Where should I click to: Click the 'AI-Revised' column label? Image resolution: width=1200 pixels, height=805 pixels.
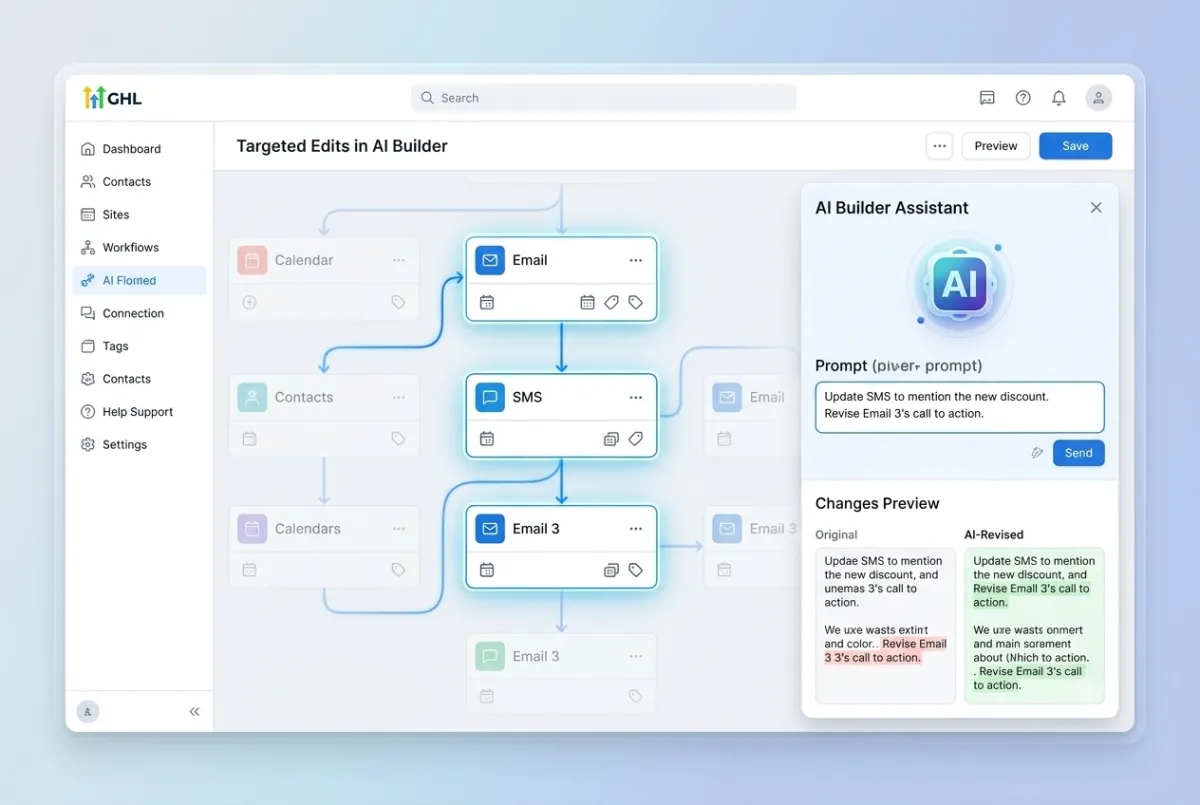(994, 535)
